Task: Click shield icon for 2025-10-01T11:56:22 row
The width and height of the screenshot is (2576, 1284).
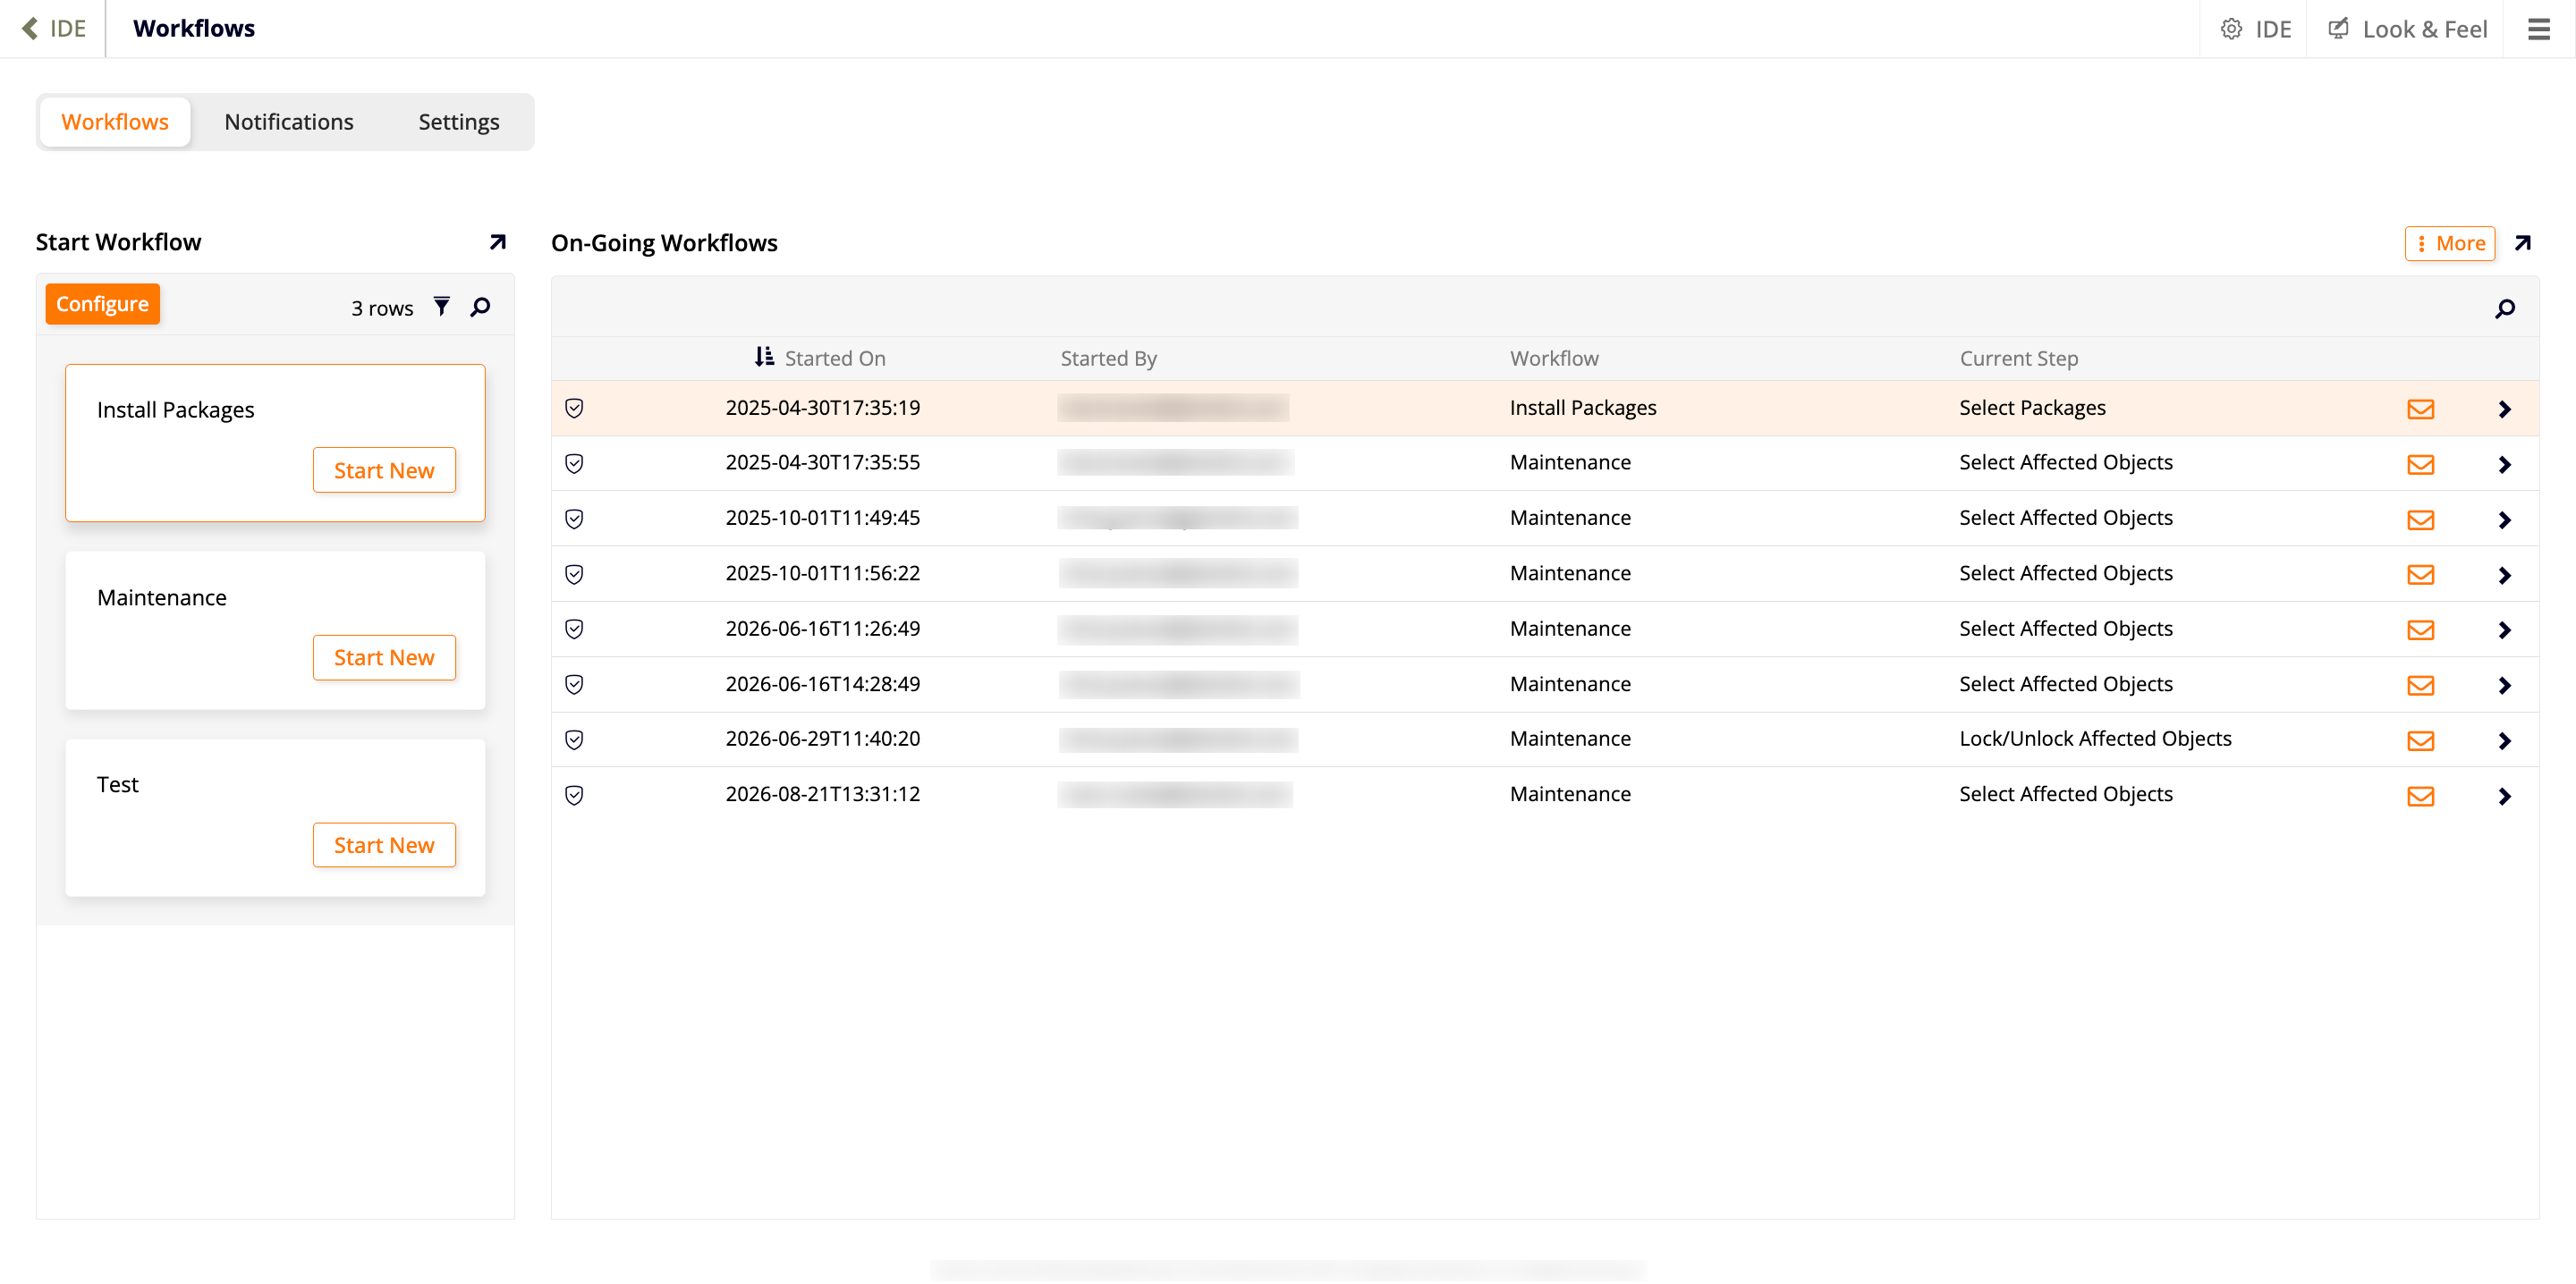Action: coord(574,574)
